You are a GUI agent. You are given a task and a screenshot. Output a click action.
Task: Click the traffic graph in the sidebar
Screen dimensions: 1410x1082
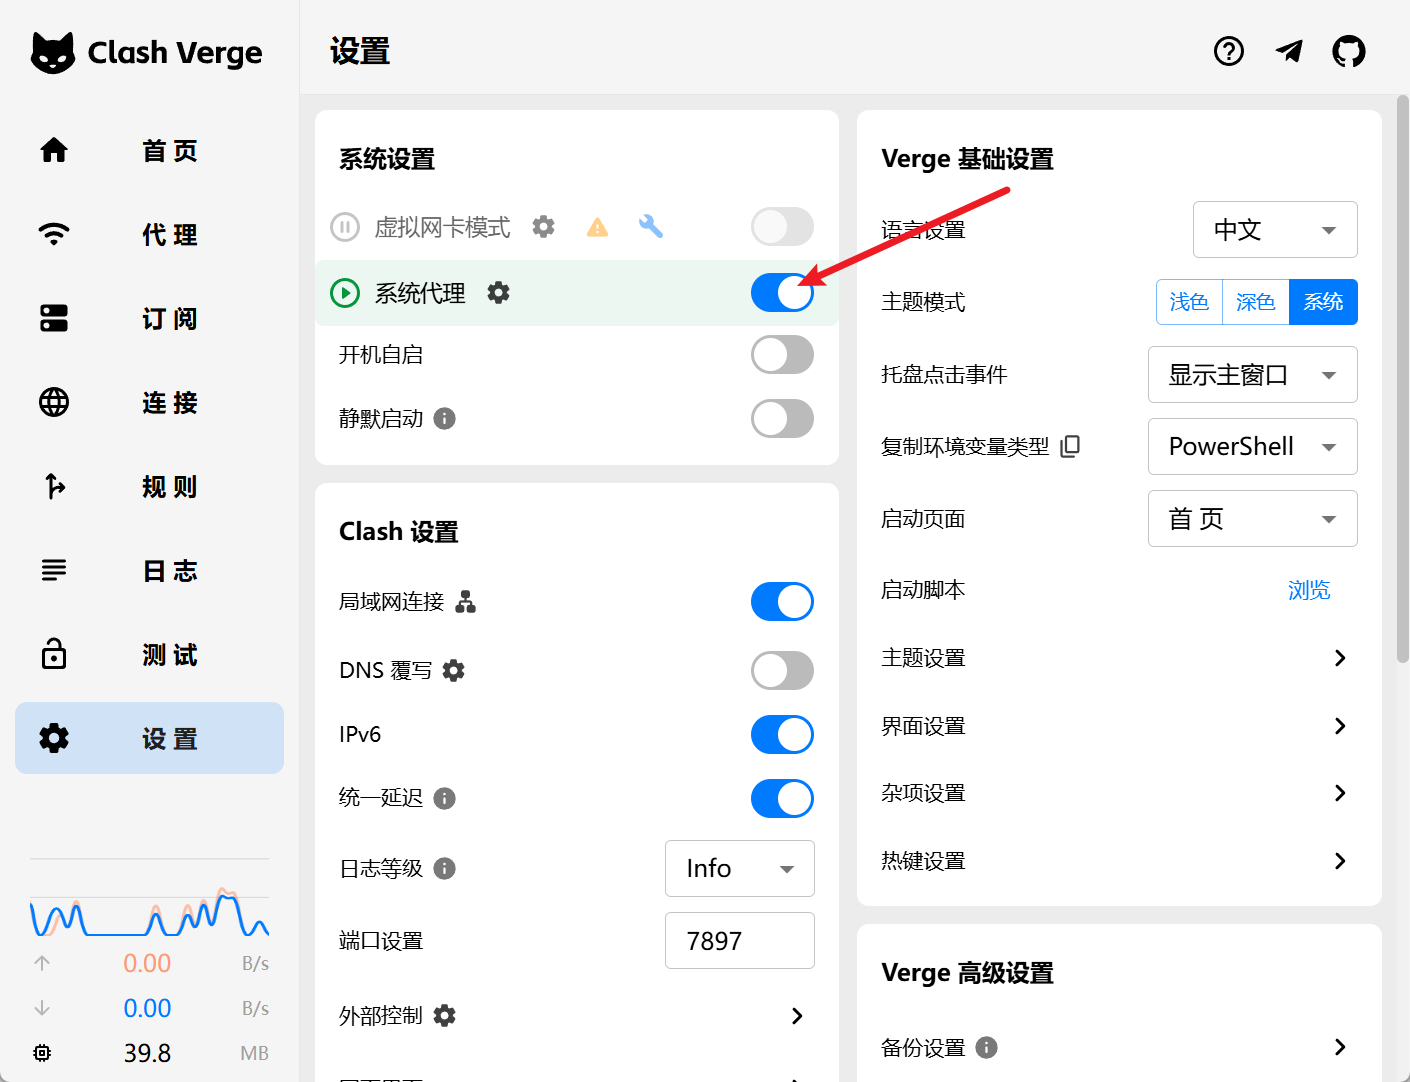pyautogui.click(x=149, y=898)
